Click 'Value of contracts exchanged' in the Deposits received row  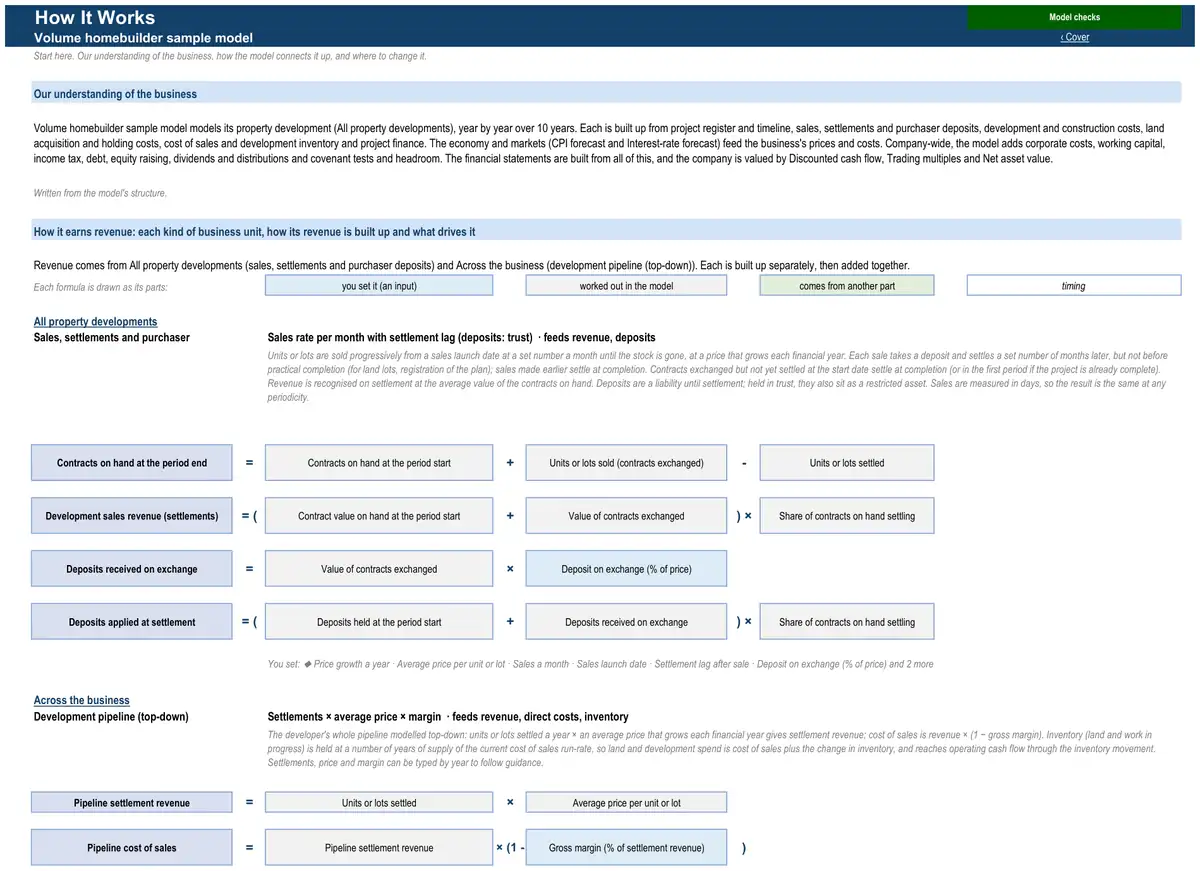pos(379,569)
